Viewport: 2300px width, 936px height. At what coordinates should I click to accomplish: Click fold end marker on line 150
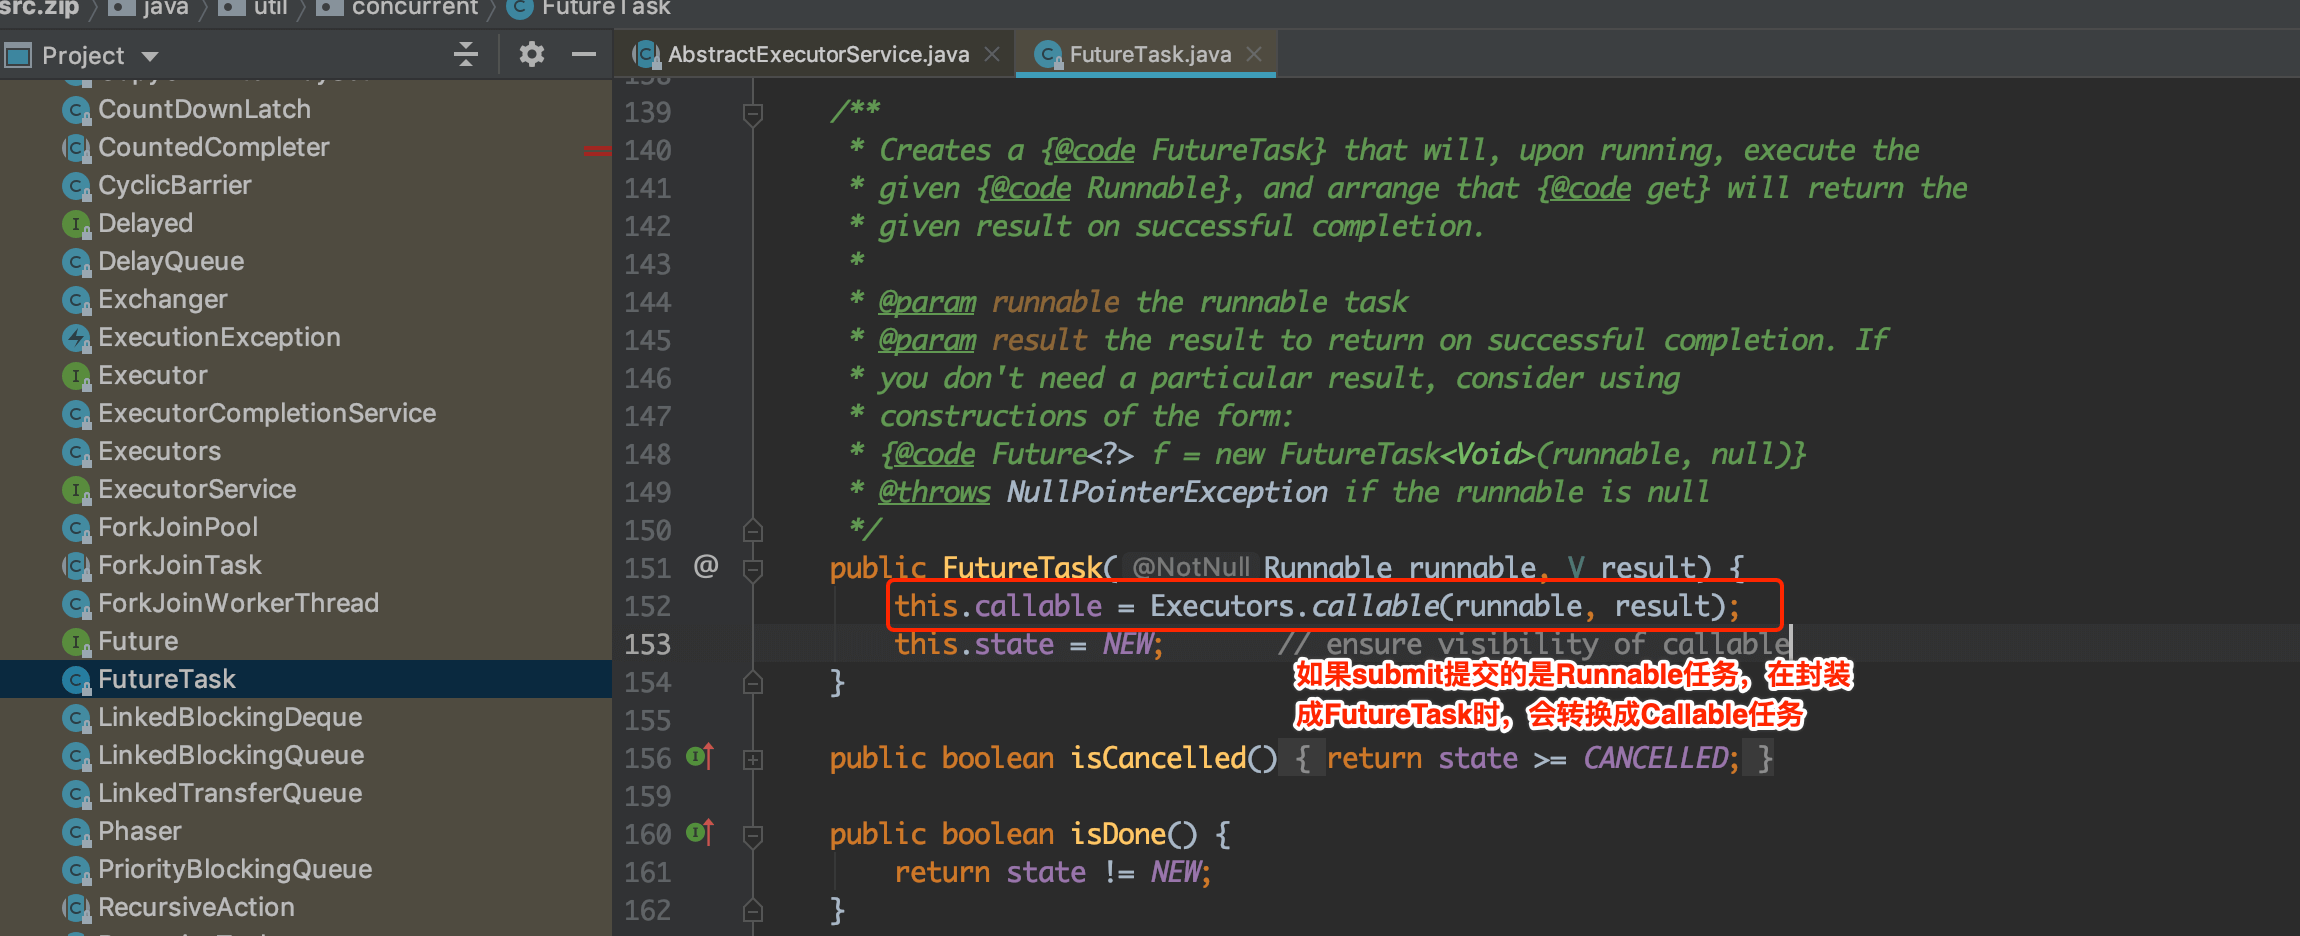click(753, 529)
